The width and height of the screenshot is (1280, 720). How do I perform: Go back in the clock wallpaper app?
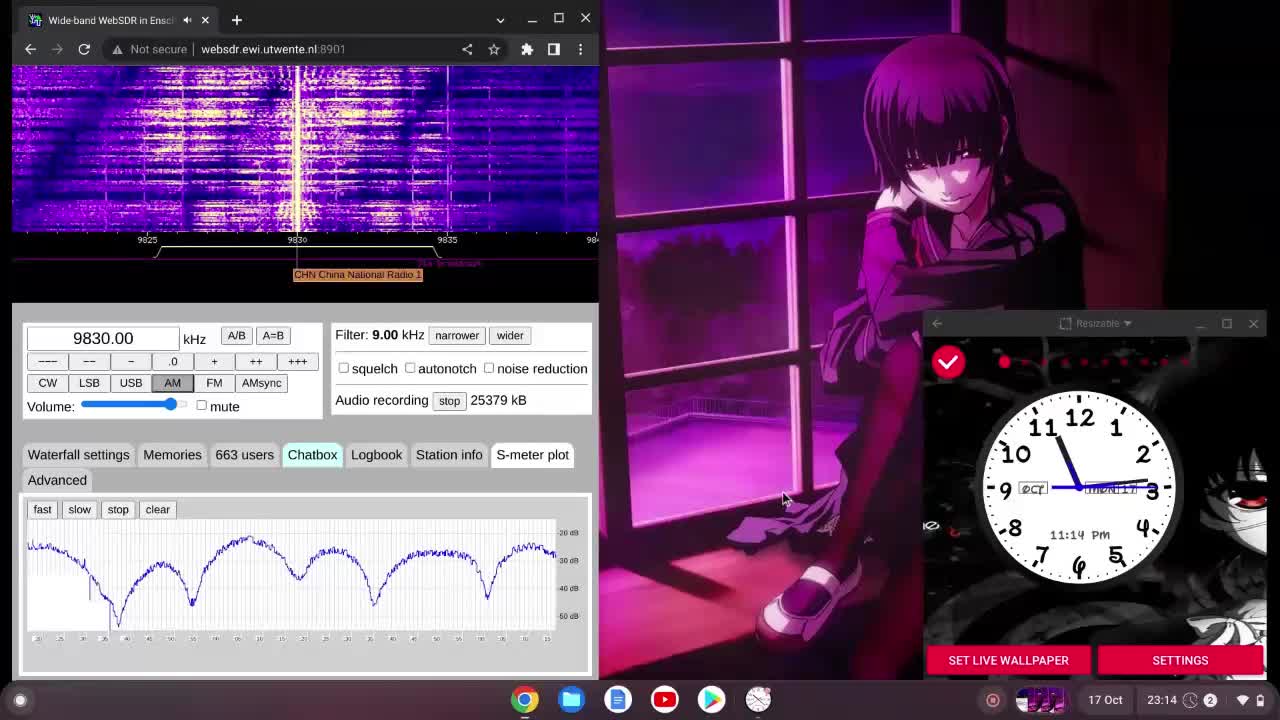pyautogui.click(x=937, y=323)
